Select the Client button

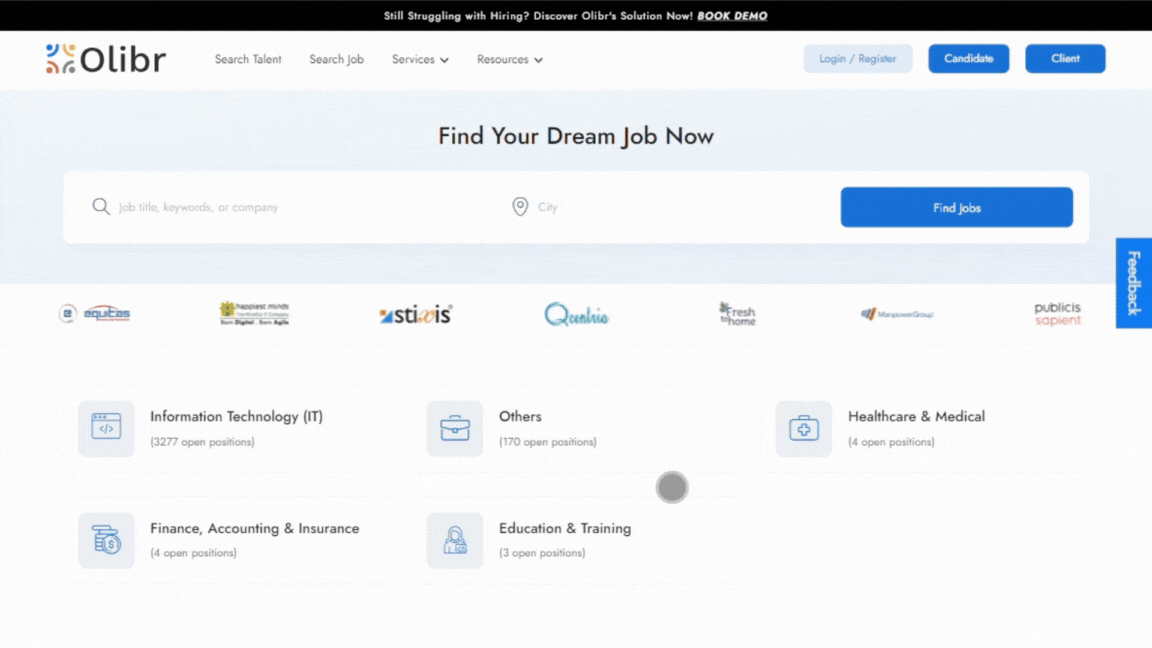click(1065, 59)
